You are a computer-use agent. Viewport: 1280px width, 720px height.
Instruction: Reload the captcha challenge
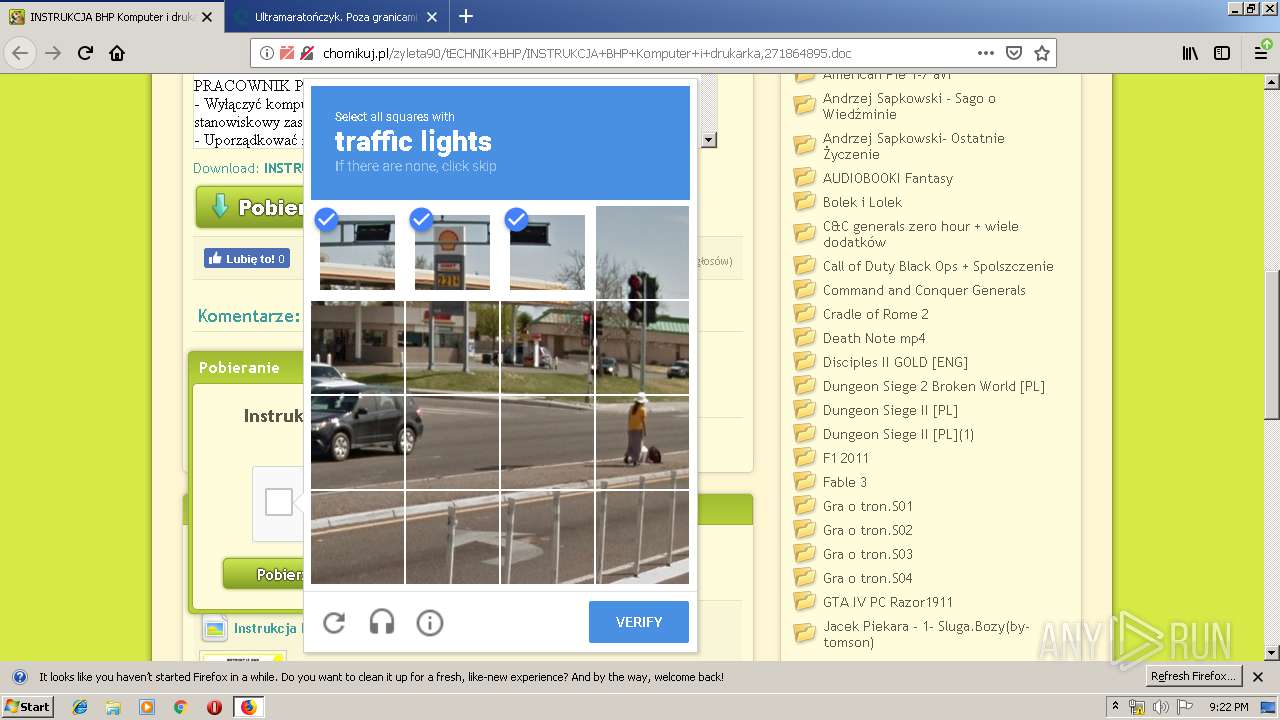tap(334, 623)
